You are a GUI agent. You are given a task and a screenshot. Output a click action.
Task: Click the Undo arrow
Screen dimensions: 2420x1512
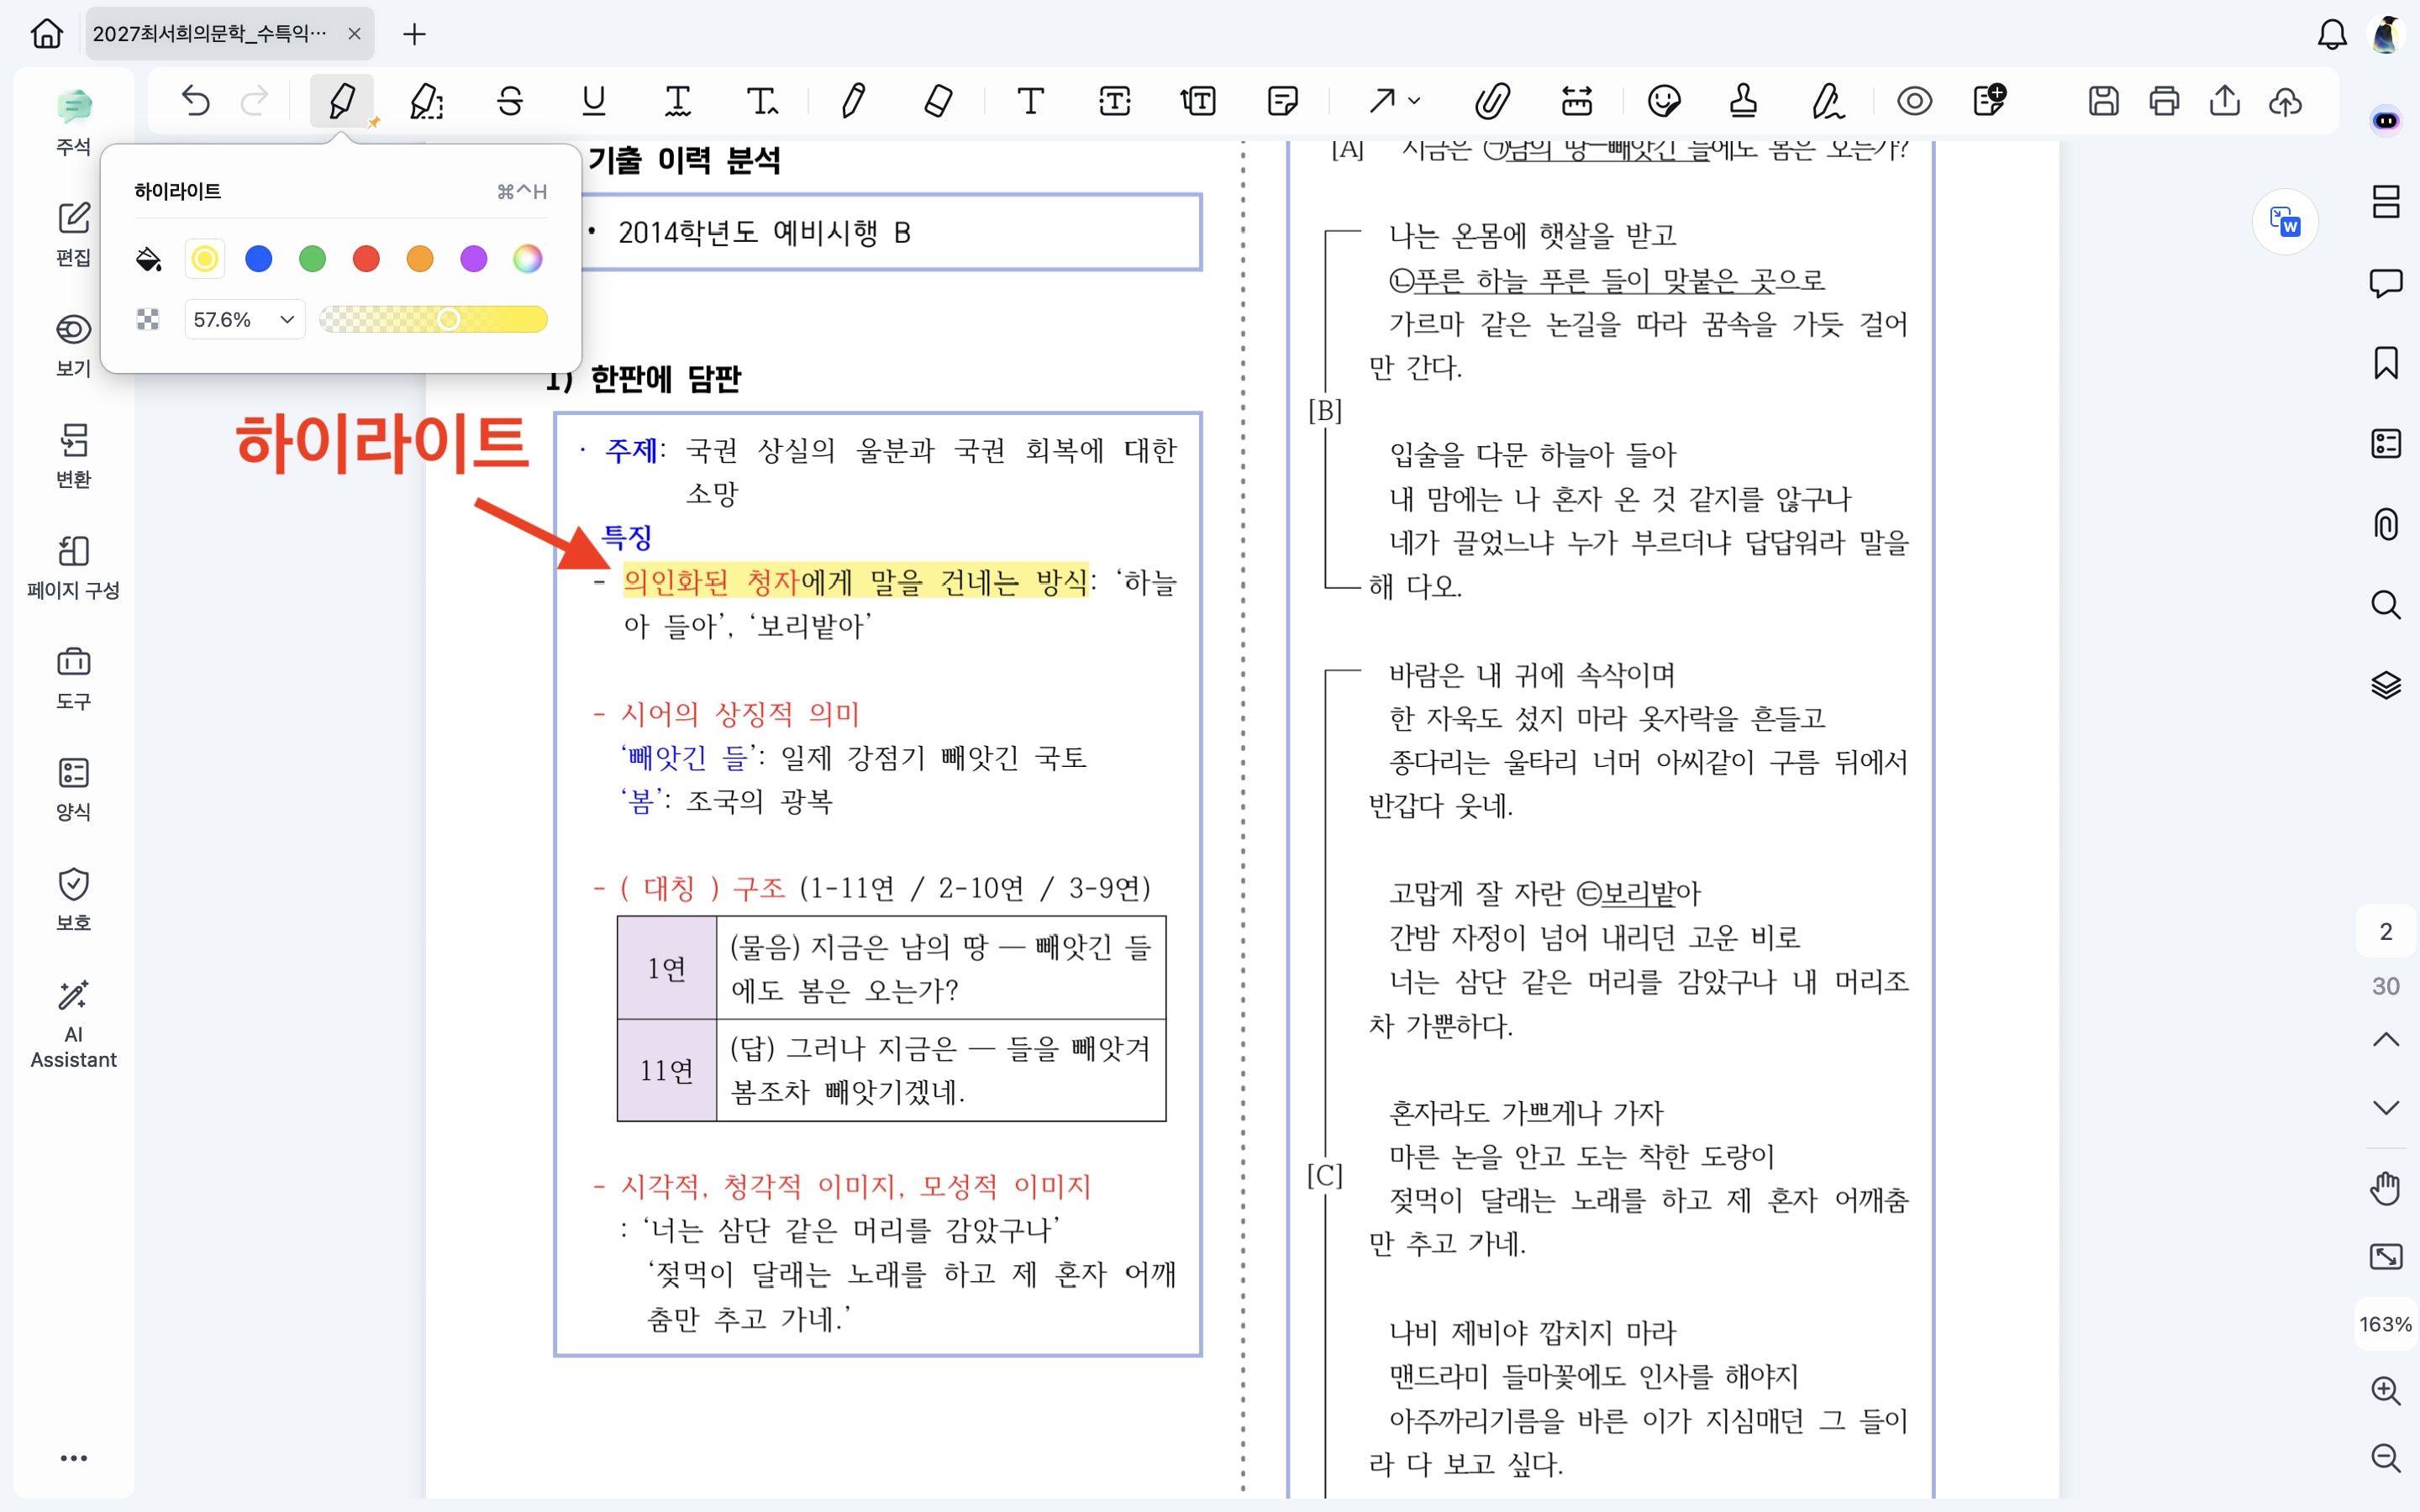(196, 101)
